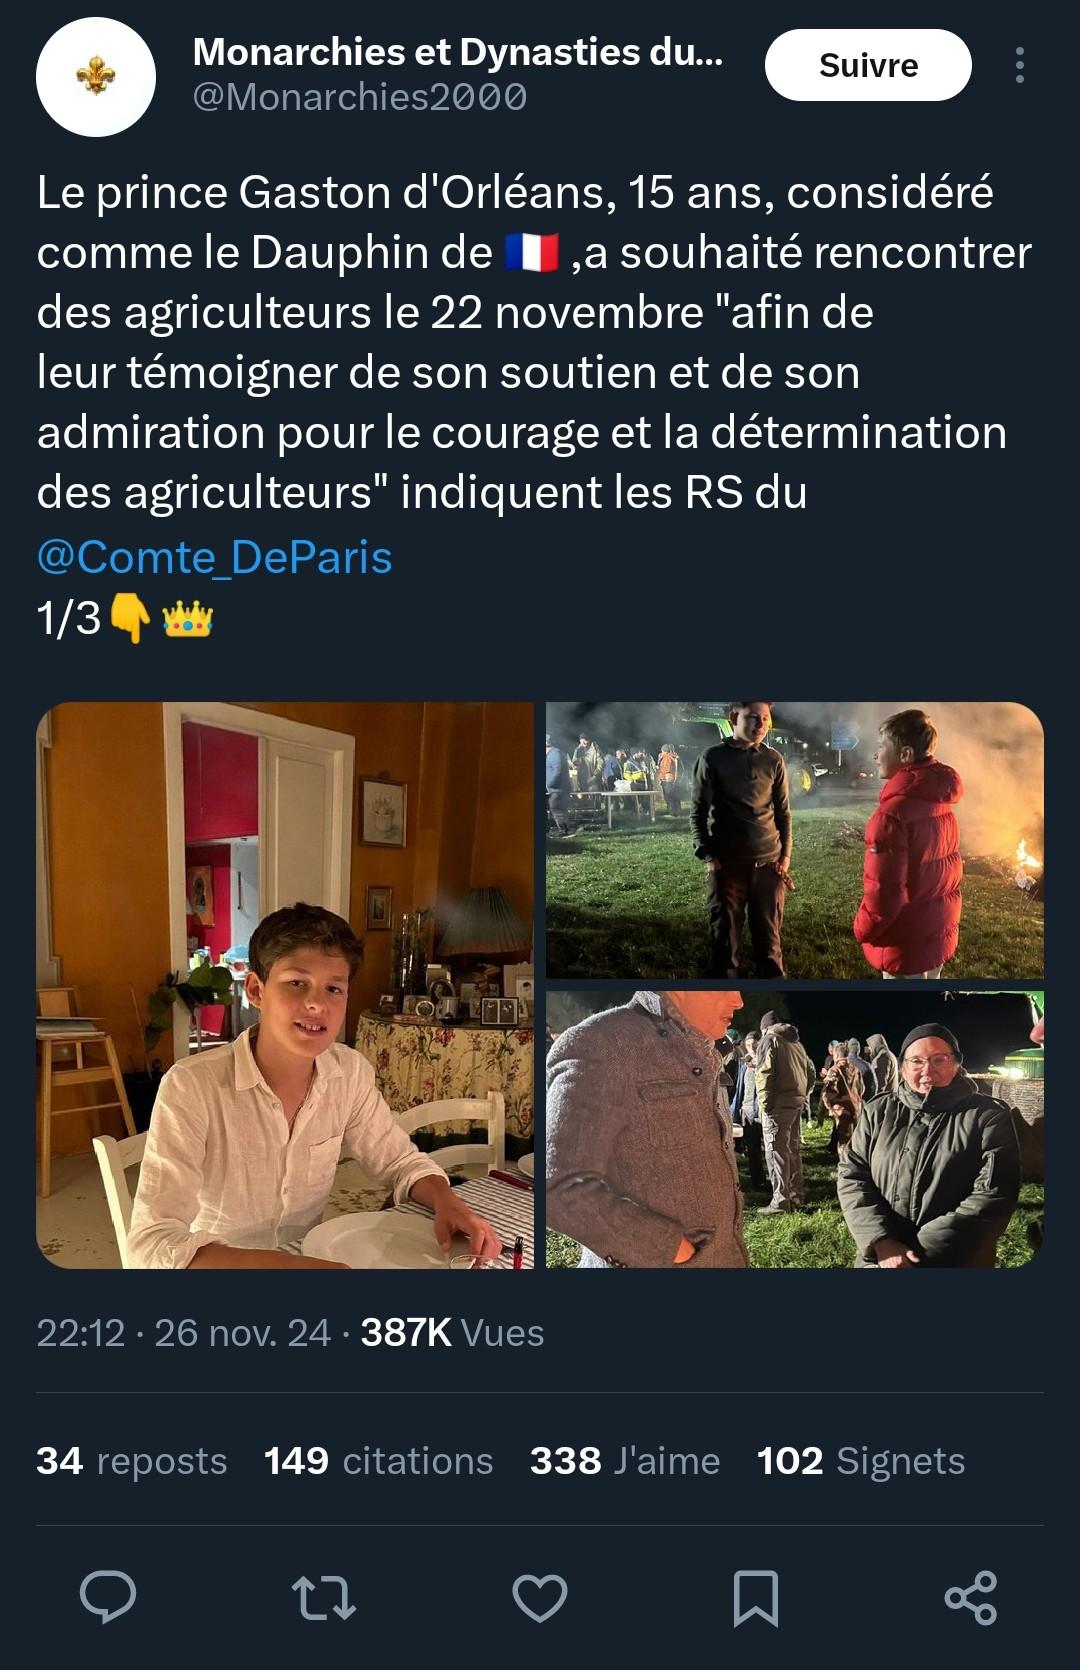
Task: View the 338 J'aime likes list
Action: point(625,1461)
